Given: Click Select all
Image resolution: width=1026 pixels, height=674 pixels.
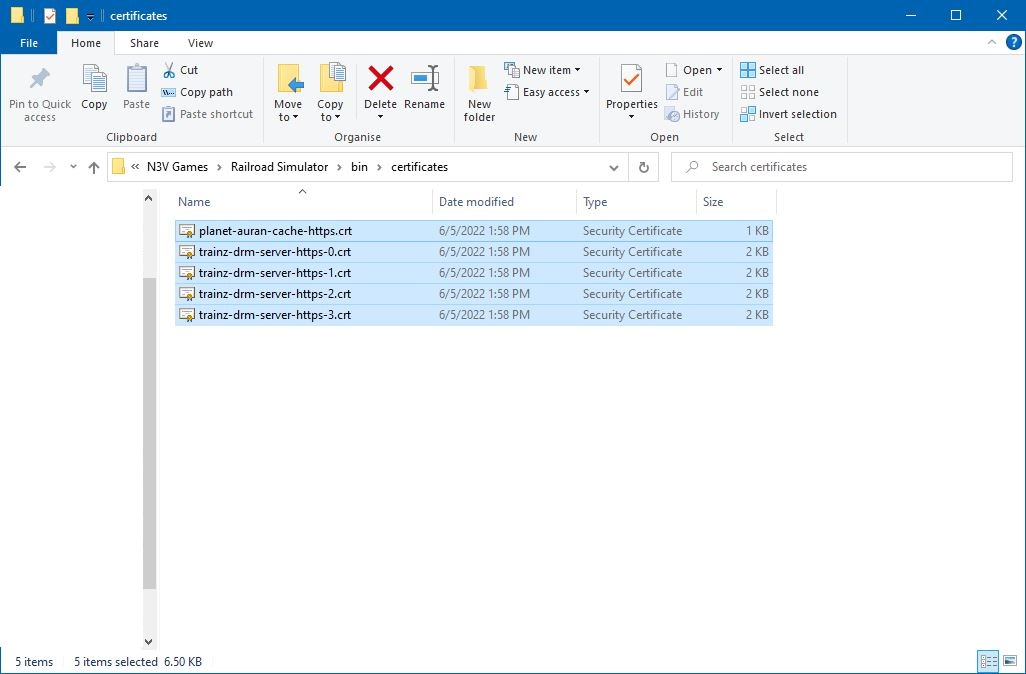Looking at the screenshot, I should click(772, 70).
